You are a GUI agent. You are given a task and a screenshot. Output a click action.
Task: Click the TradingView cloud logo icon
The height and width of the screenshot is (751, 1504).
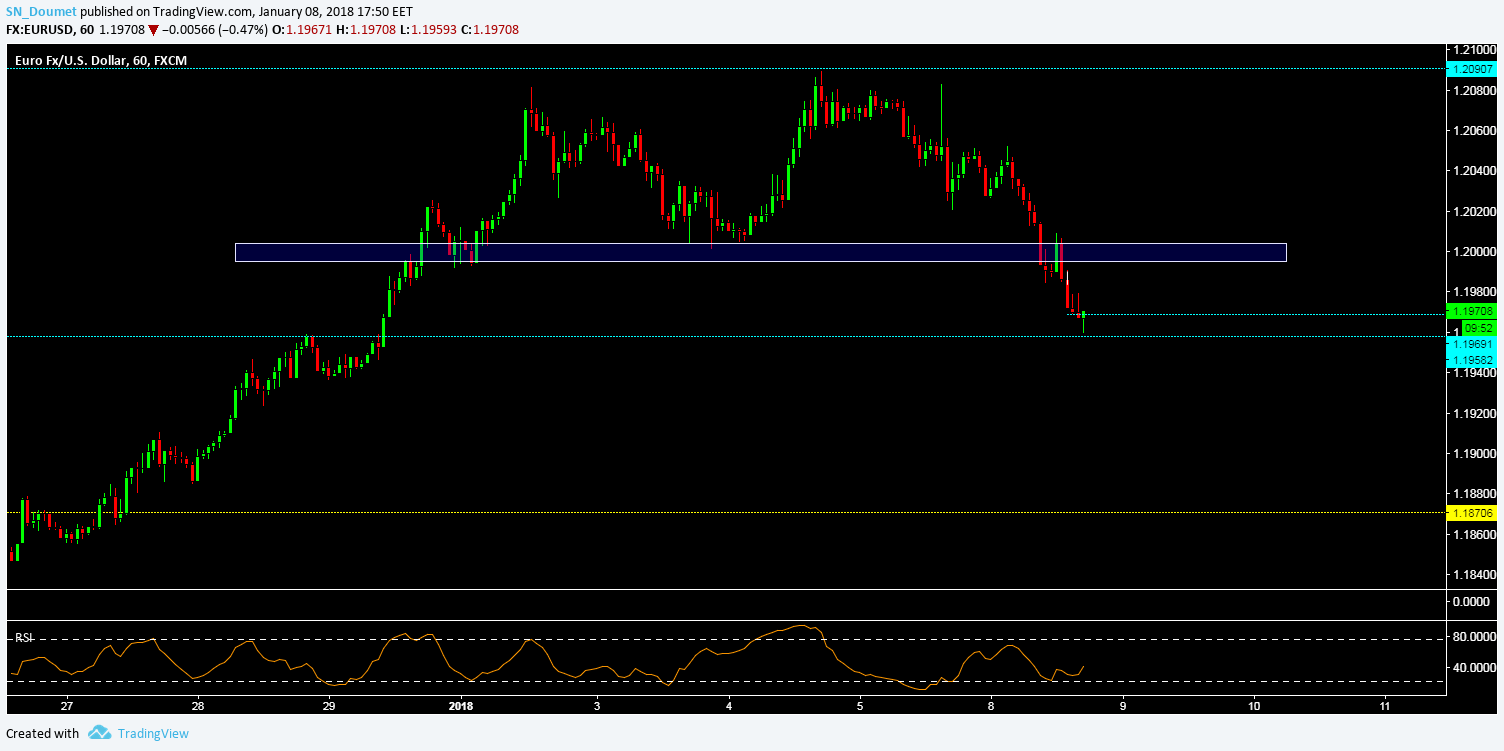click(98, 733)
